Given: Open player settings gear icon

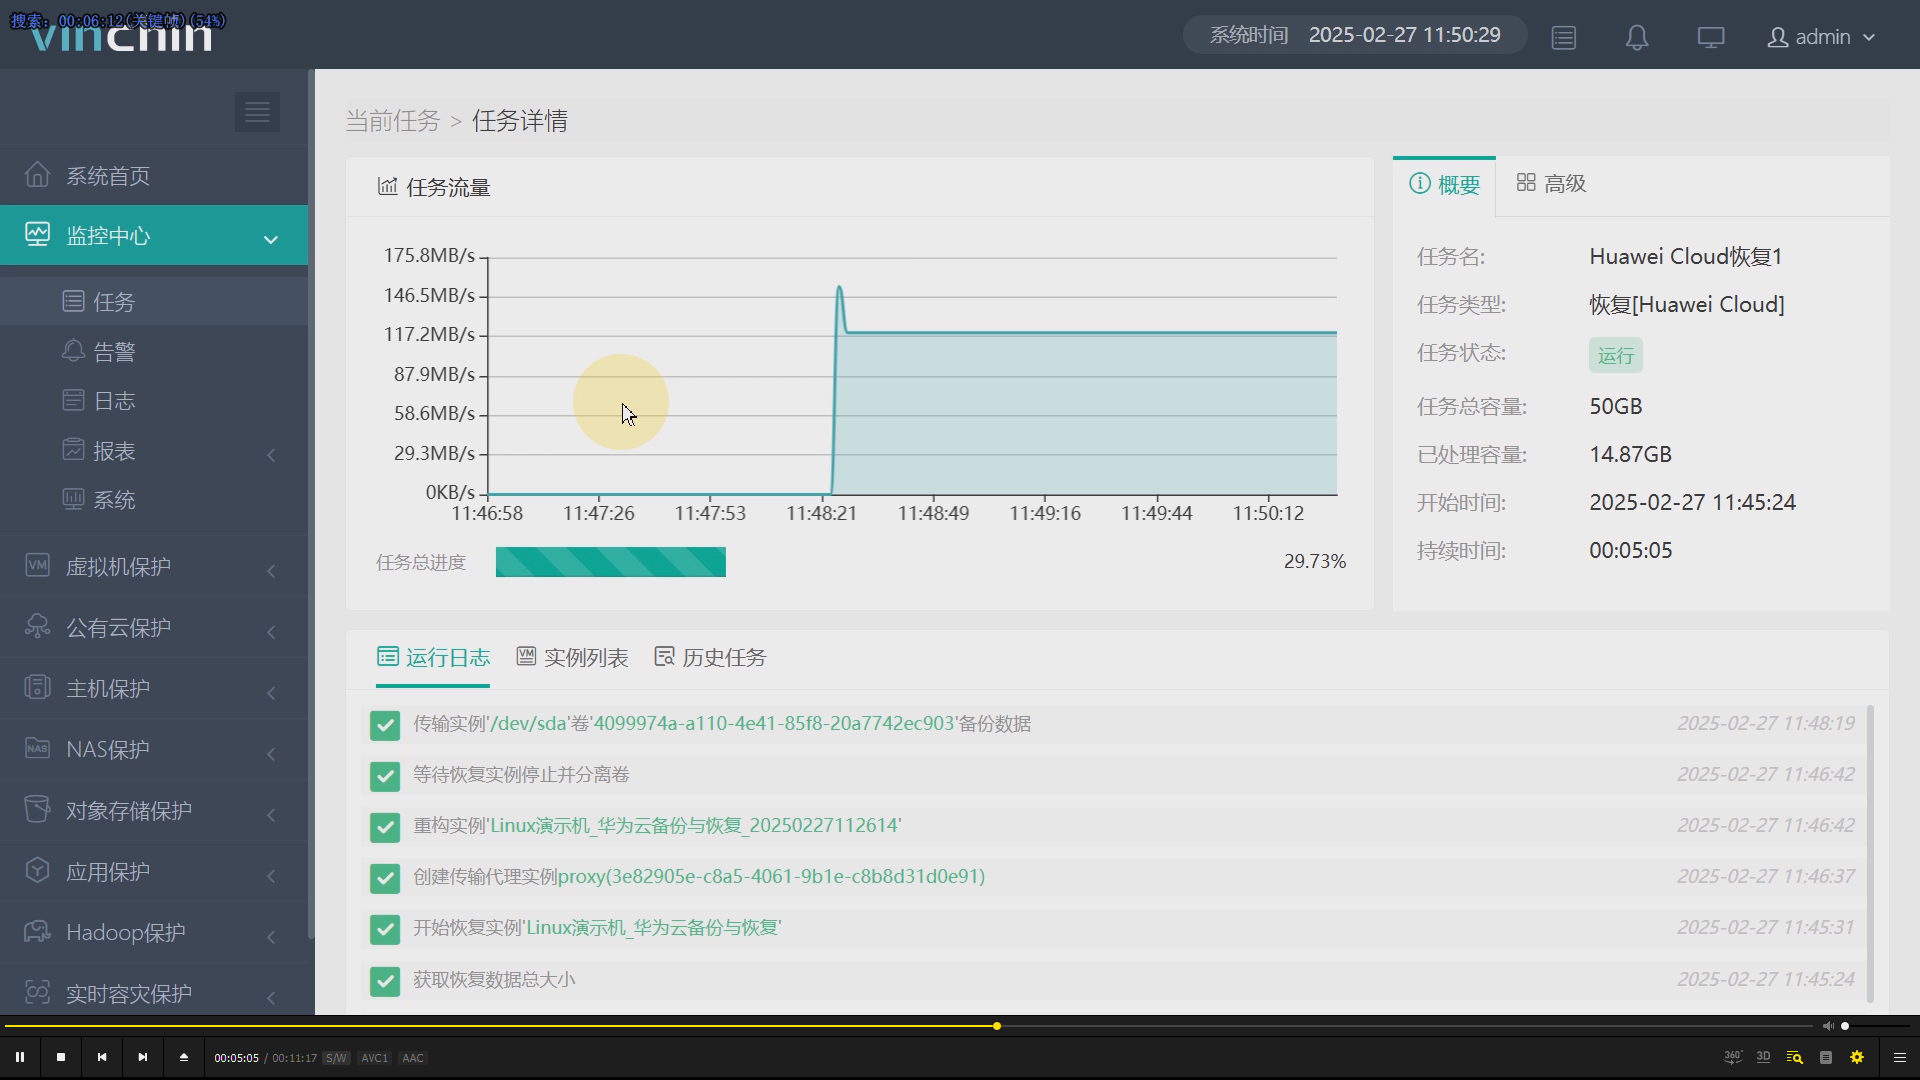Looking at the screenshot, I should 1857,1057.
